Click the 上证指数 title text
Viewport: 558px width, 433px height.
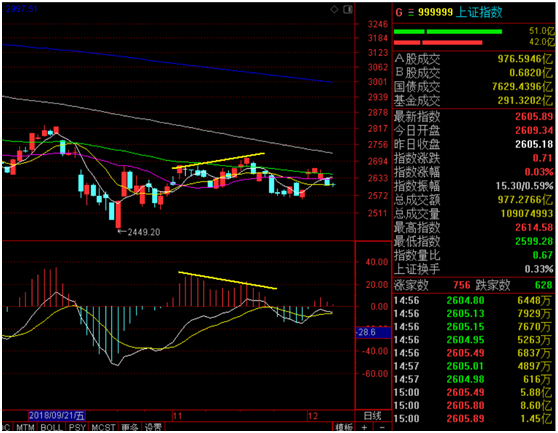(x=479, y=12)
